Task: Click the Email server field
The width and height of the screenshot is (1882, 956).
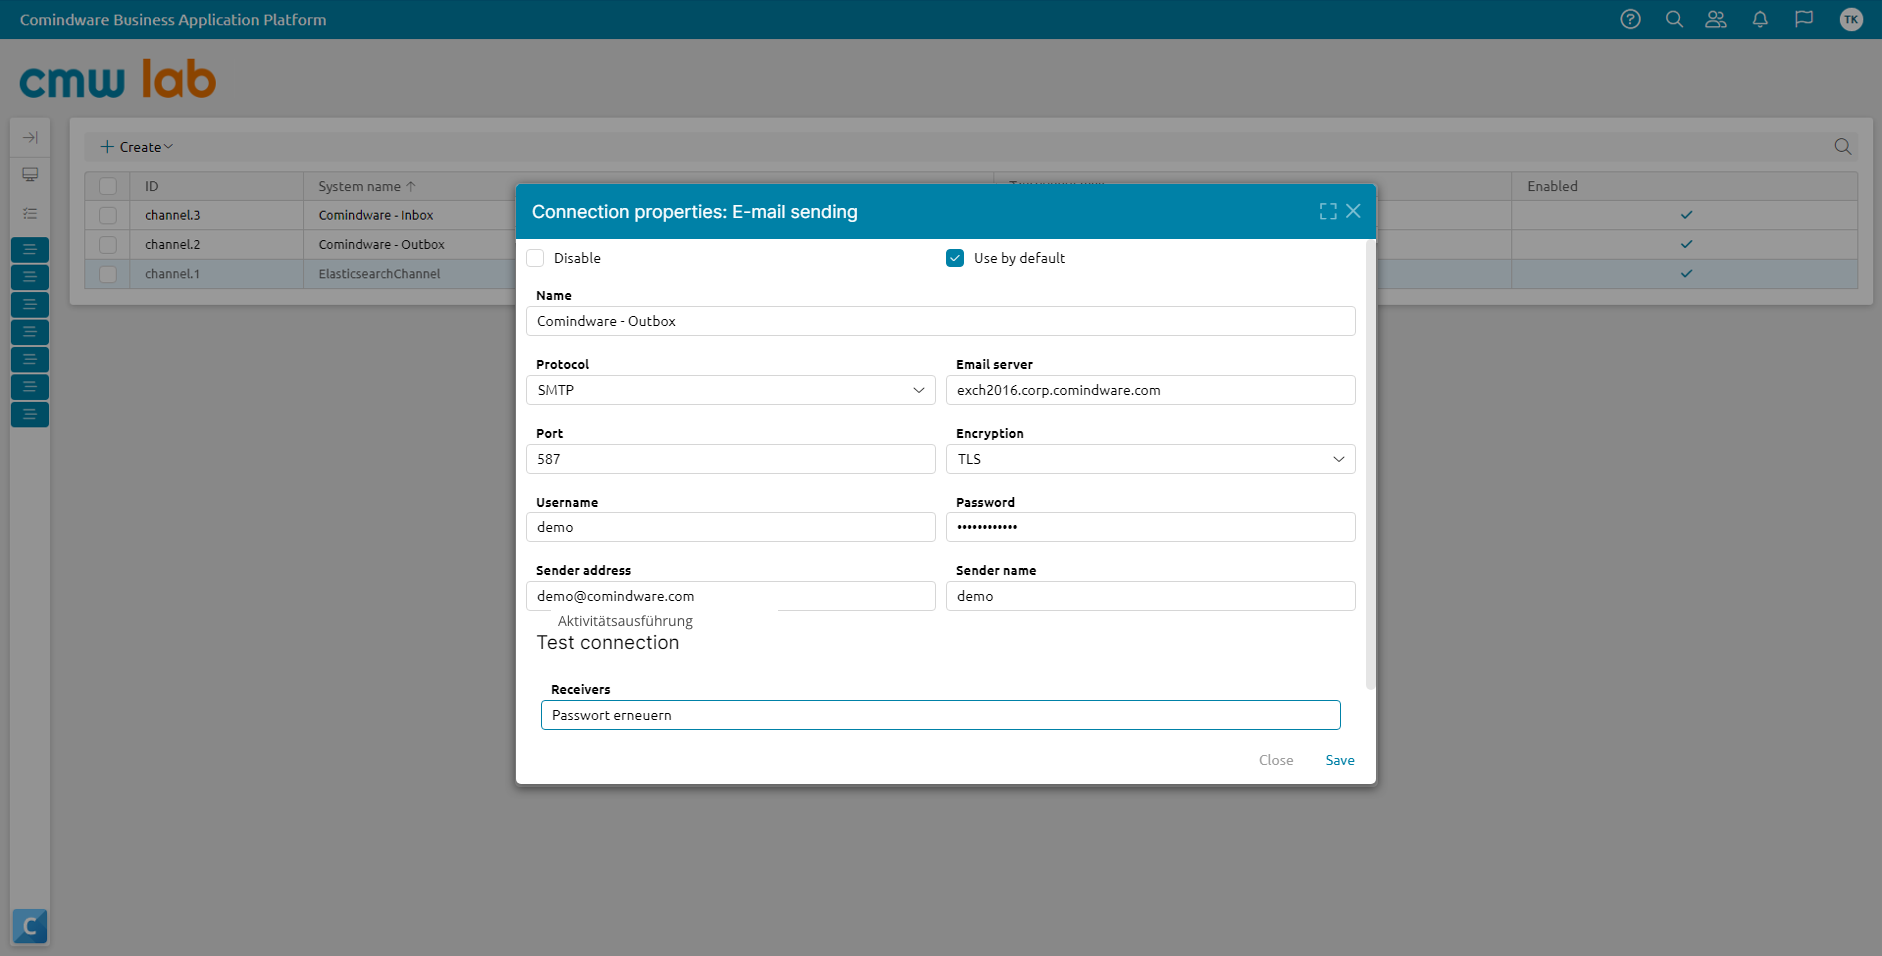Action: click(1151, 390)
